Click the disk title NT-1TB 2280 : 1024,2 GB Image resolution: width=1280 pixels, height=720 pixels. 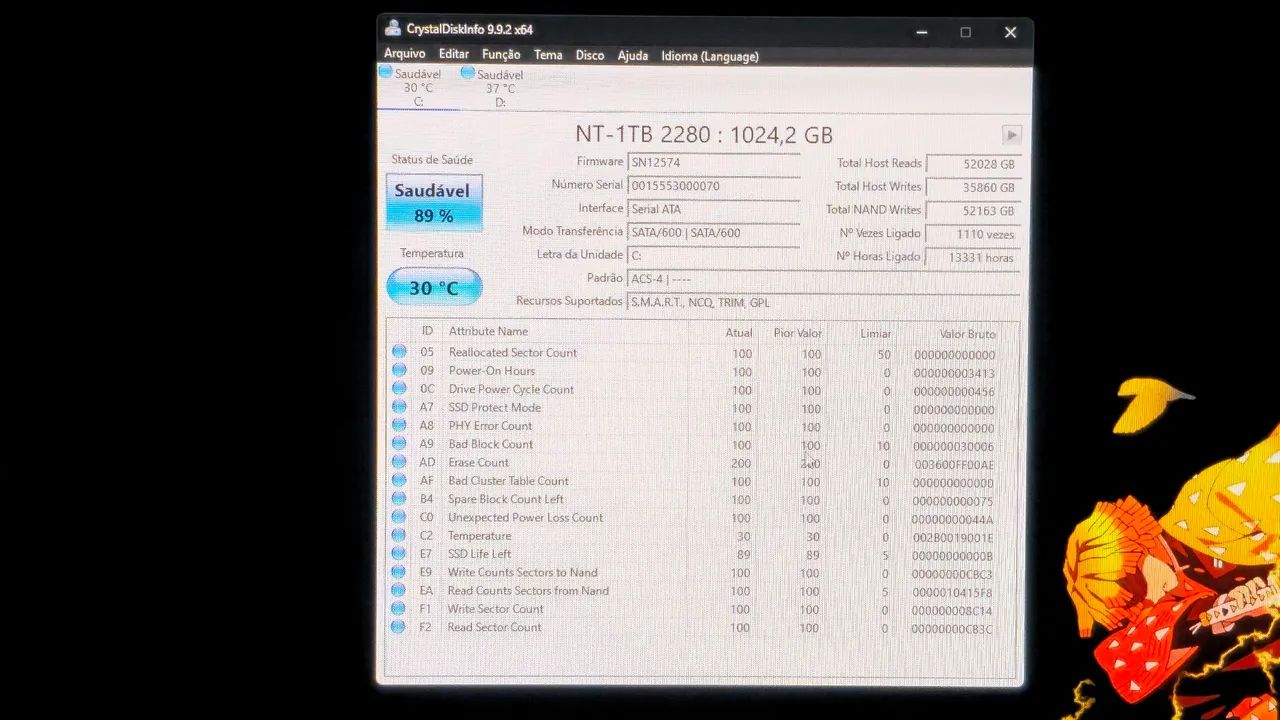click(703, 134)
